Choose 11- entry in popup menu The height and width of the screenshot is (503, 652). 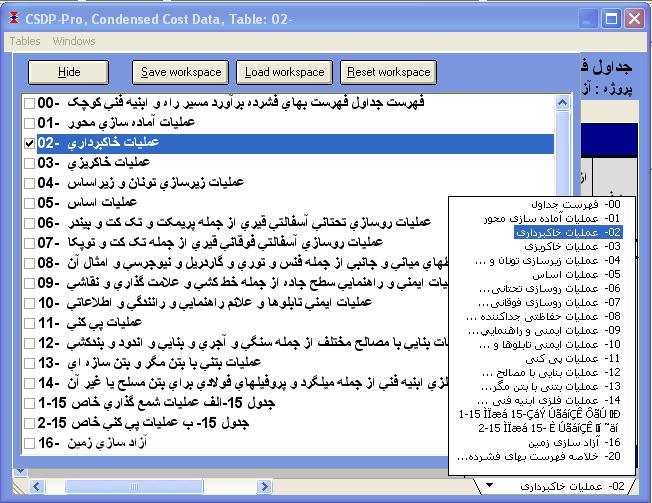(x=573, y=359)
